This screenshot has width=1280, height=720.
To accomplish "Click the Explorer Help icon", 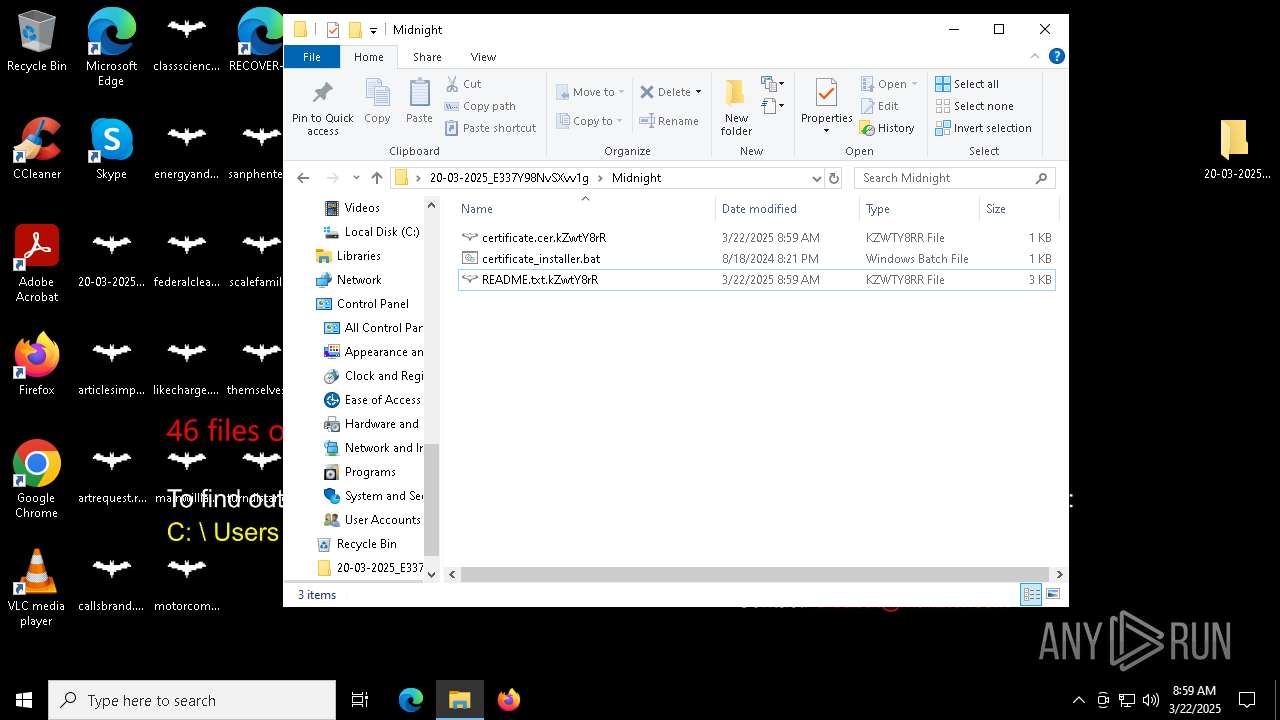I will (1056, 56).
